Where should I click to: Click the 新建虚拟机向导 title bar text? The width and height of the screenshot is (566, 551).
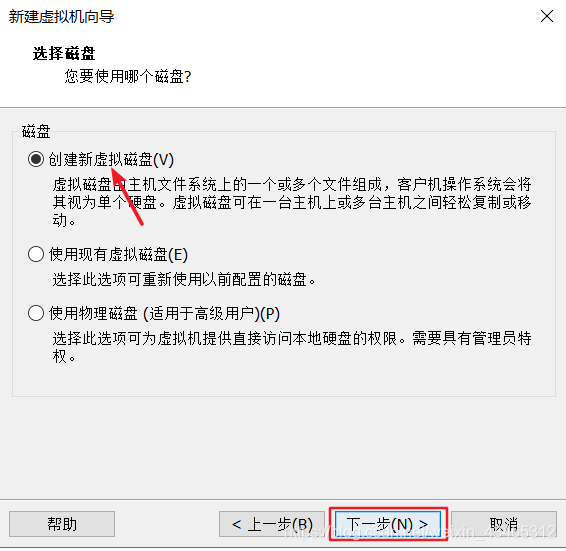pyautogui.click(x=61, y=17)
